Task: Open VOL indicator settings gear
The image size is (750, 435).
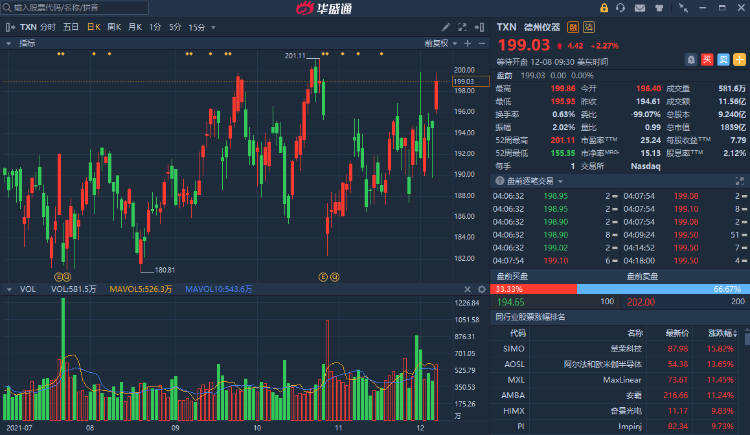Action: [x=482, y=289]
